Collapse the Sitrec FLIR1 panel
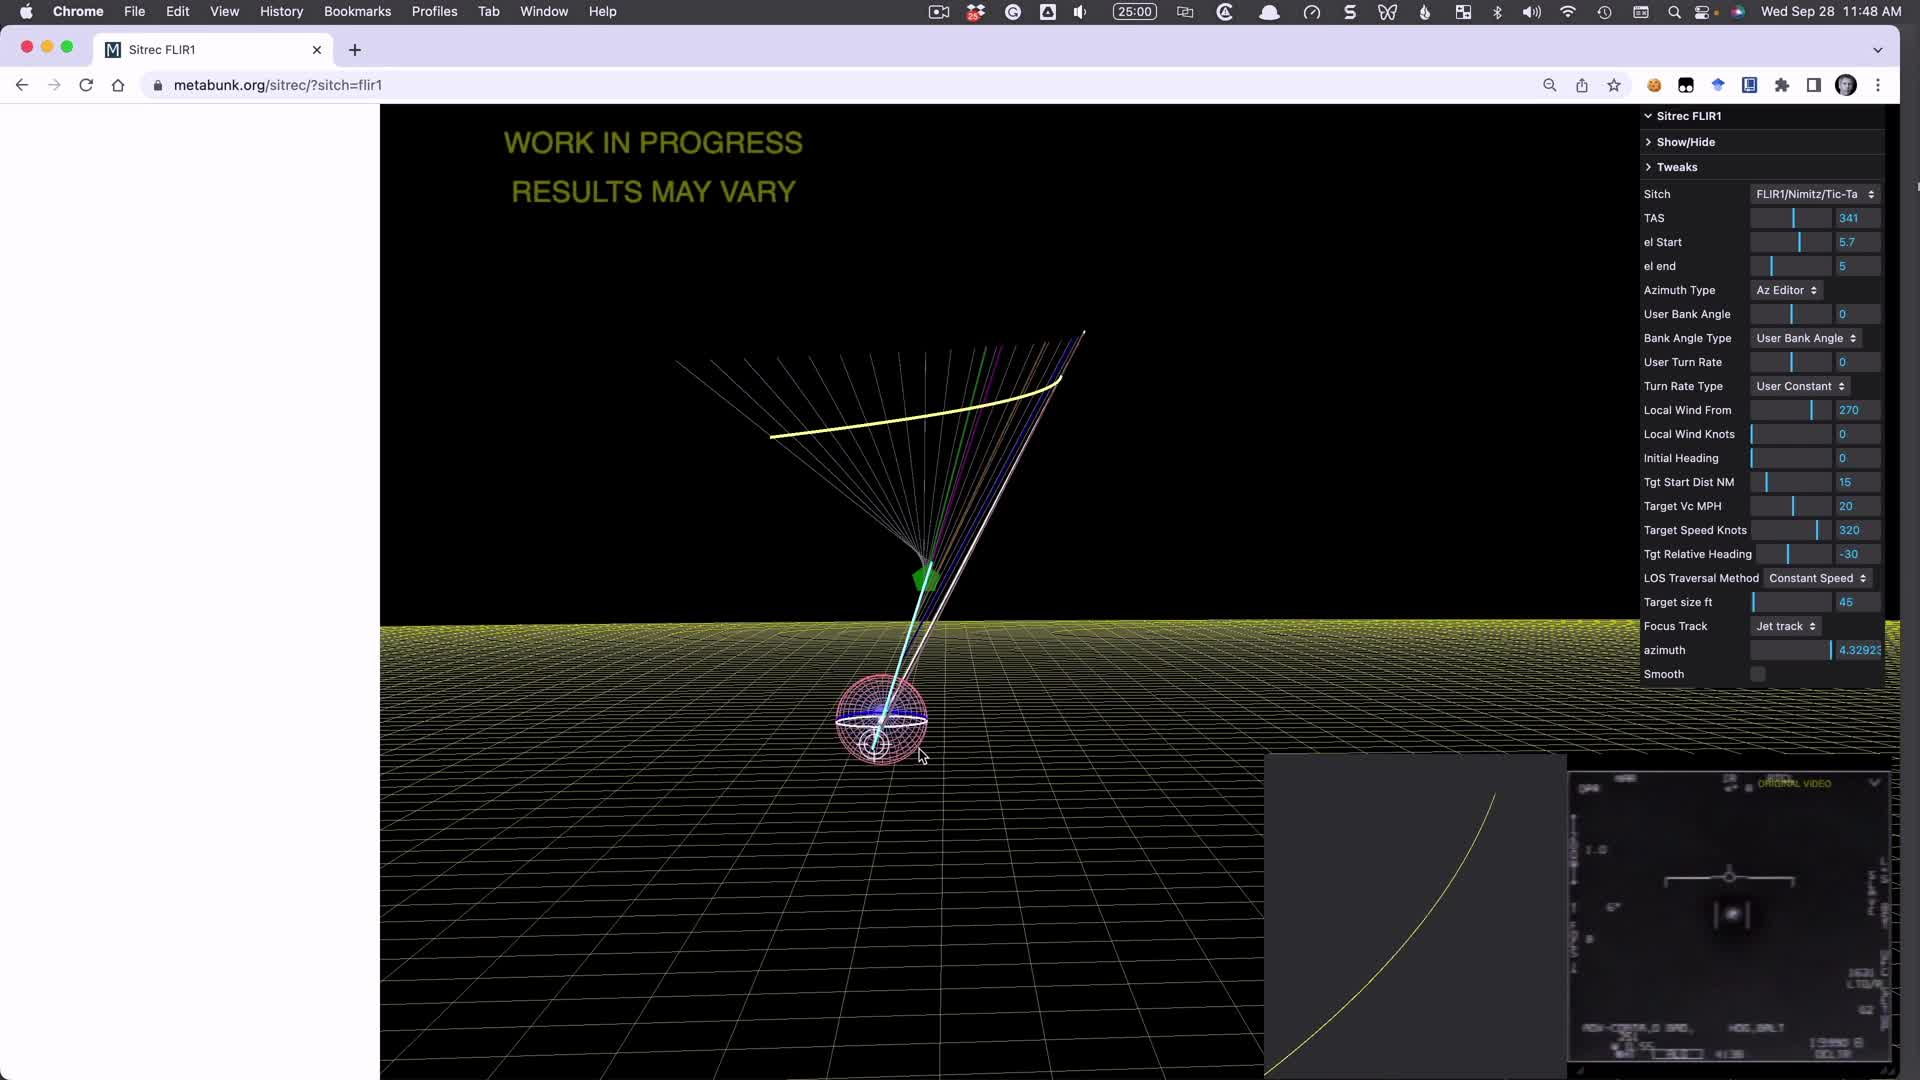 (x=1688, y=116)
